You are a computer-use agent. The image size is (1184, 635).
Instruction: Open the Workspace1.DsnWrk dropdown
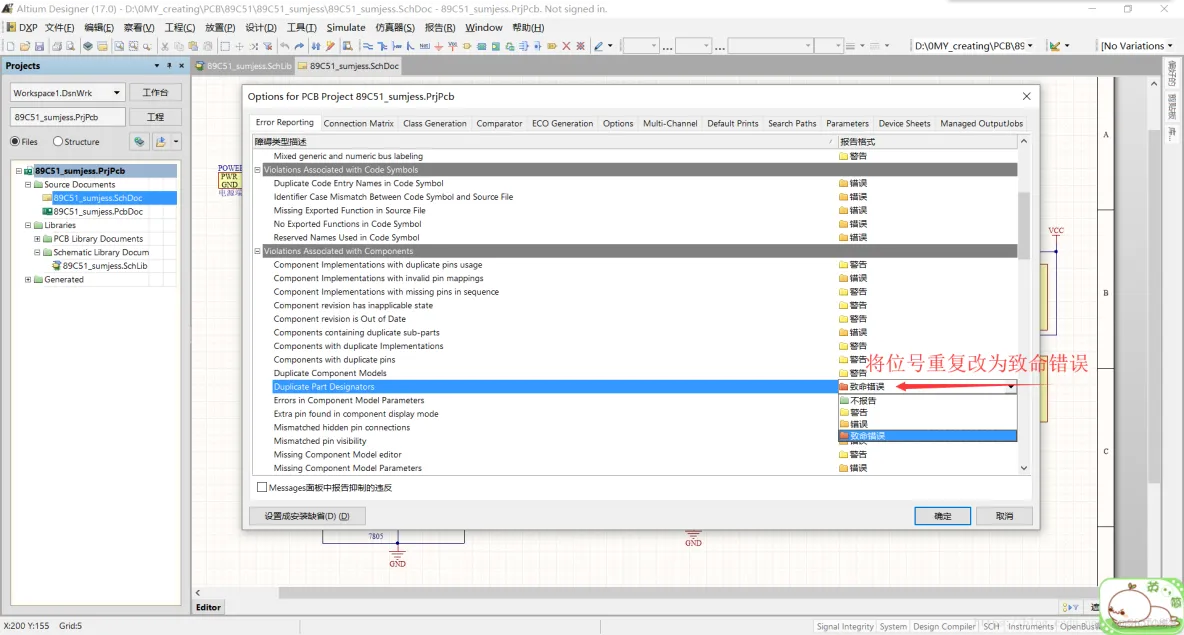(x=116, y=93)
